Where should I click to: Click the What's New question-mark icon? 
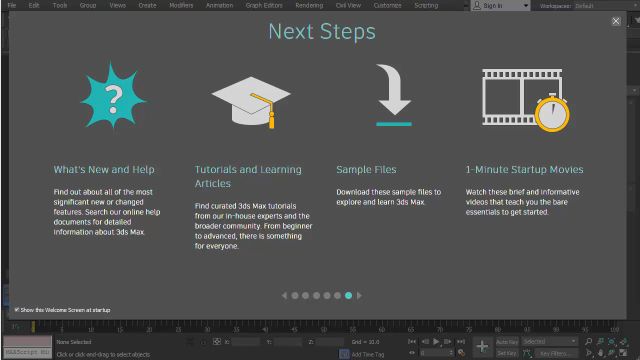pyautogui.click(x=113, y=95)
